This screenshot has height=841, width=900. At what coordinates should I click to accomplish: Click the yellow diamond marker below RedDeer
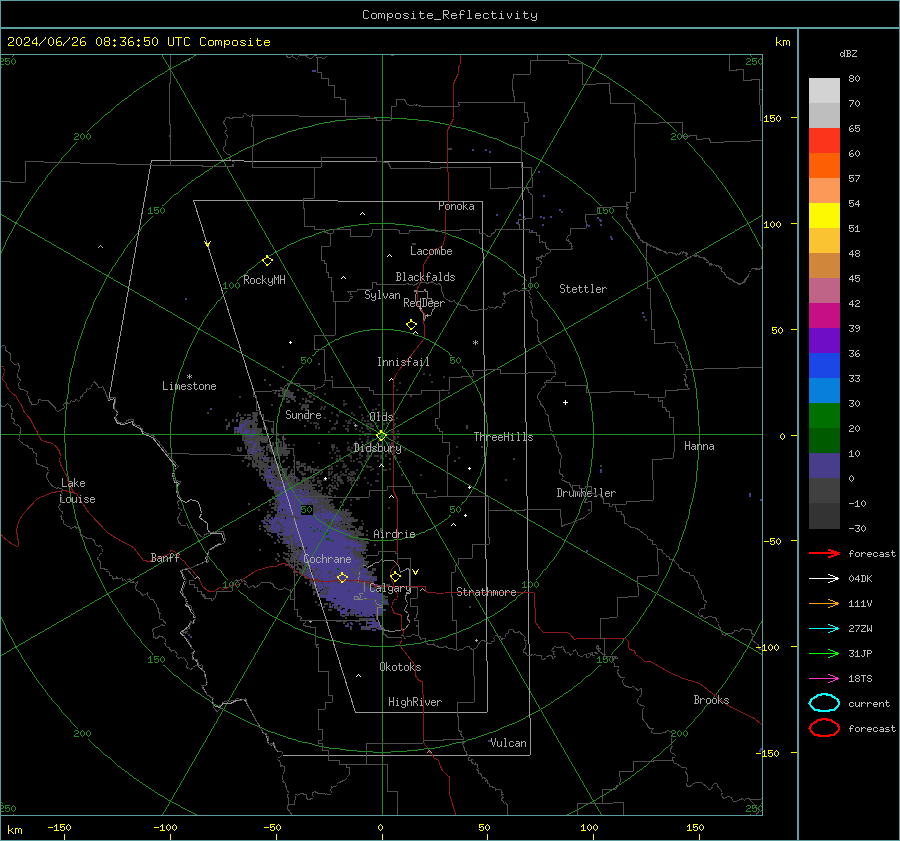click(411, 325)
